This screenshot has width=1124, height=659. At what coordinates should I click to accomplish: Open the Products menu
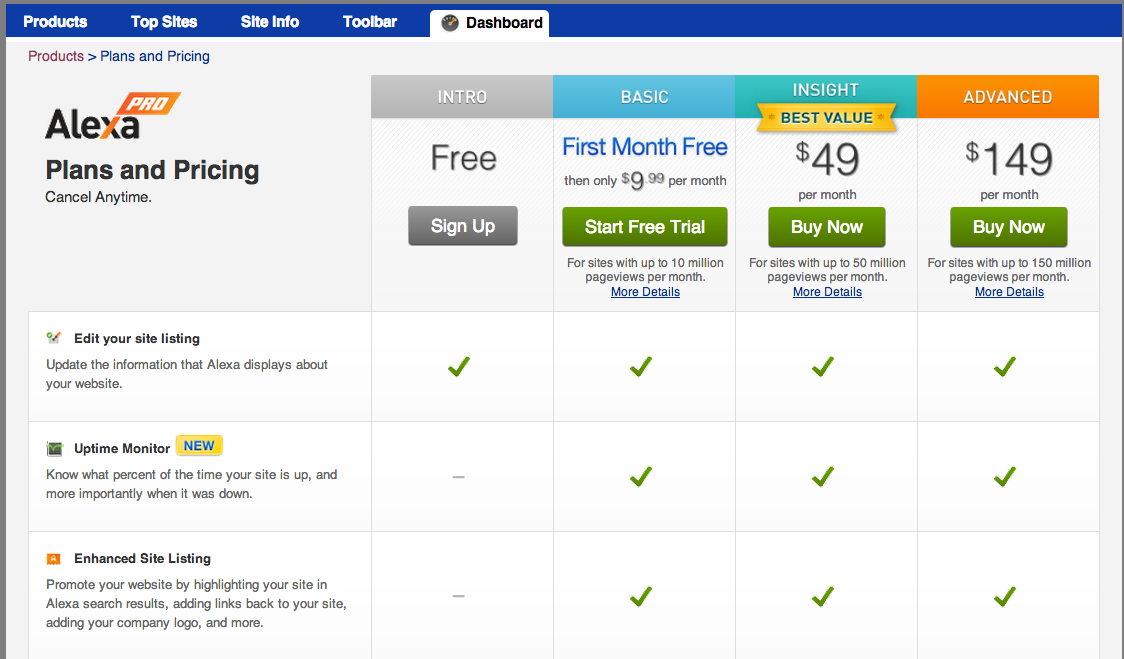[55, 22]
